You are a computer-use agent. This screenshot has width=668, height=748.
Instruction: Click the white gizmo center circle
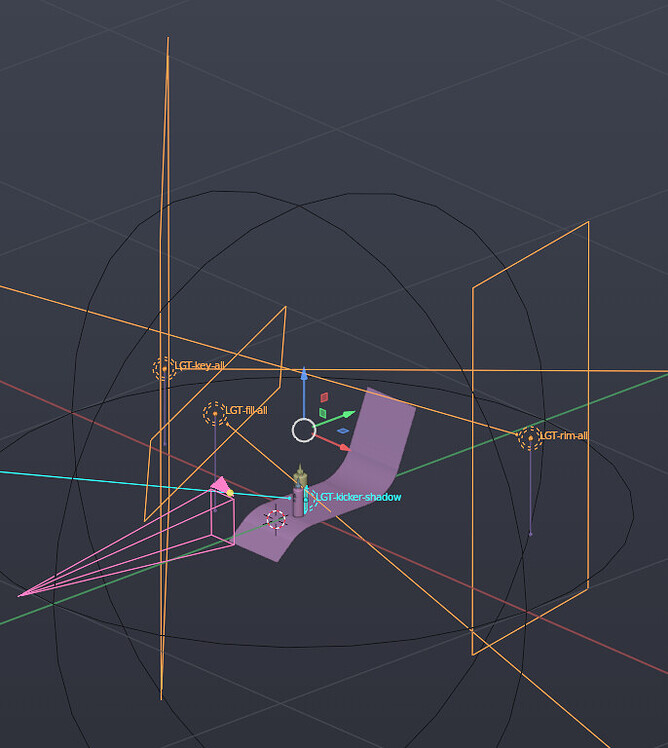304,430
